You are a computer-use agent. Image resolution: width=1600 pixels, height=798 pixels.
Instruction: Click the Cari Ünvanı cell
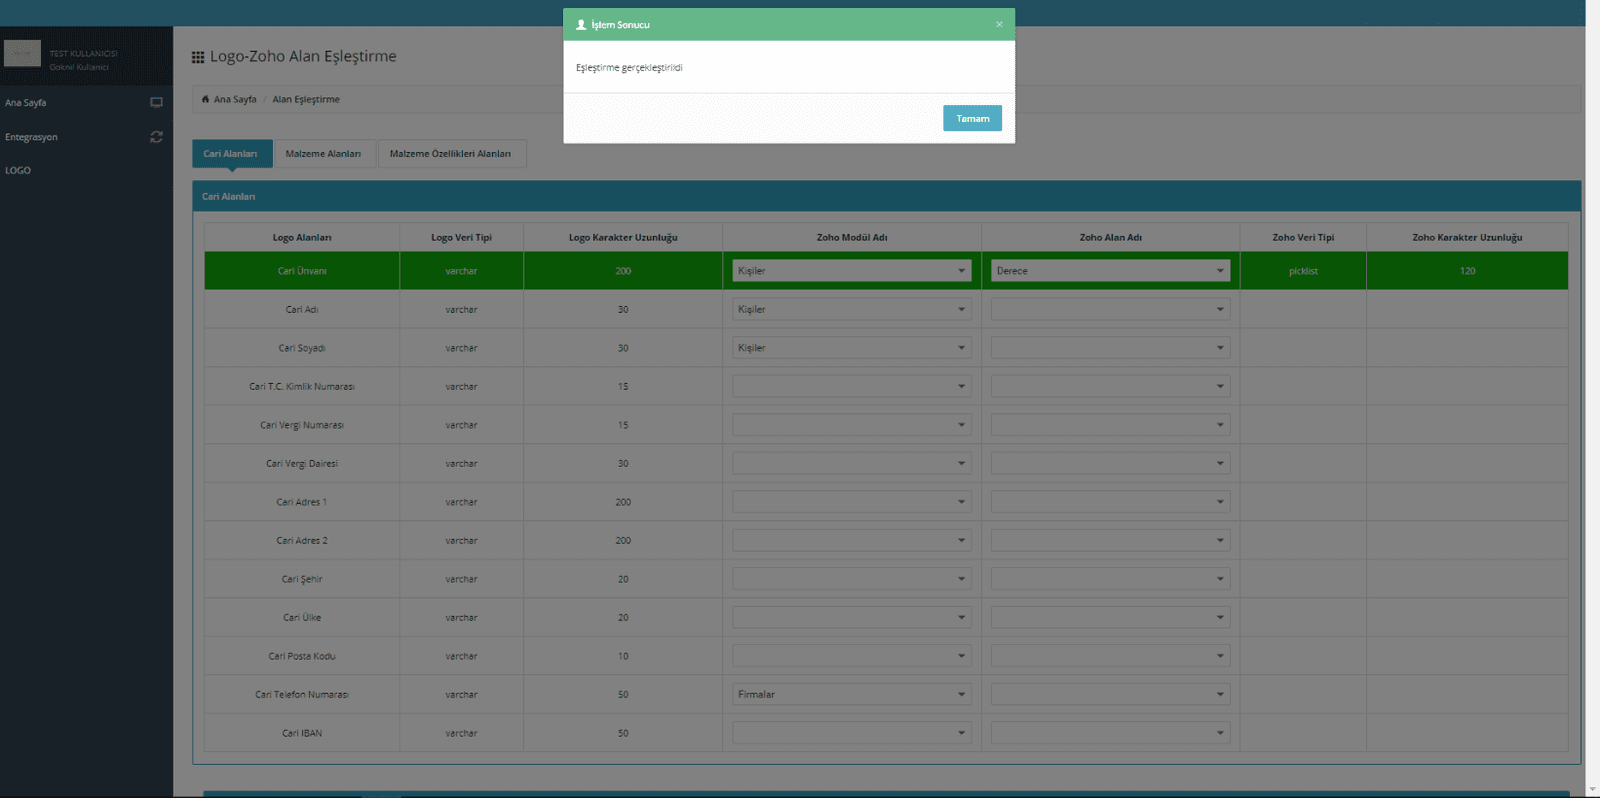302,271
